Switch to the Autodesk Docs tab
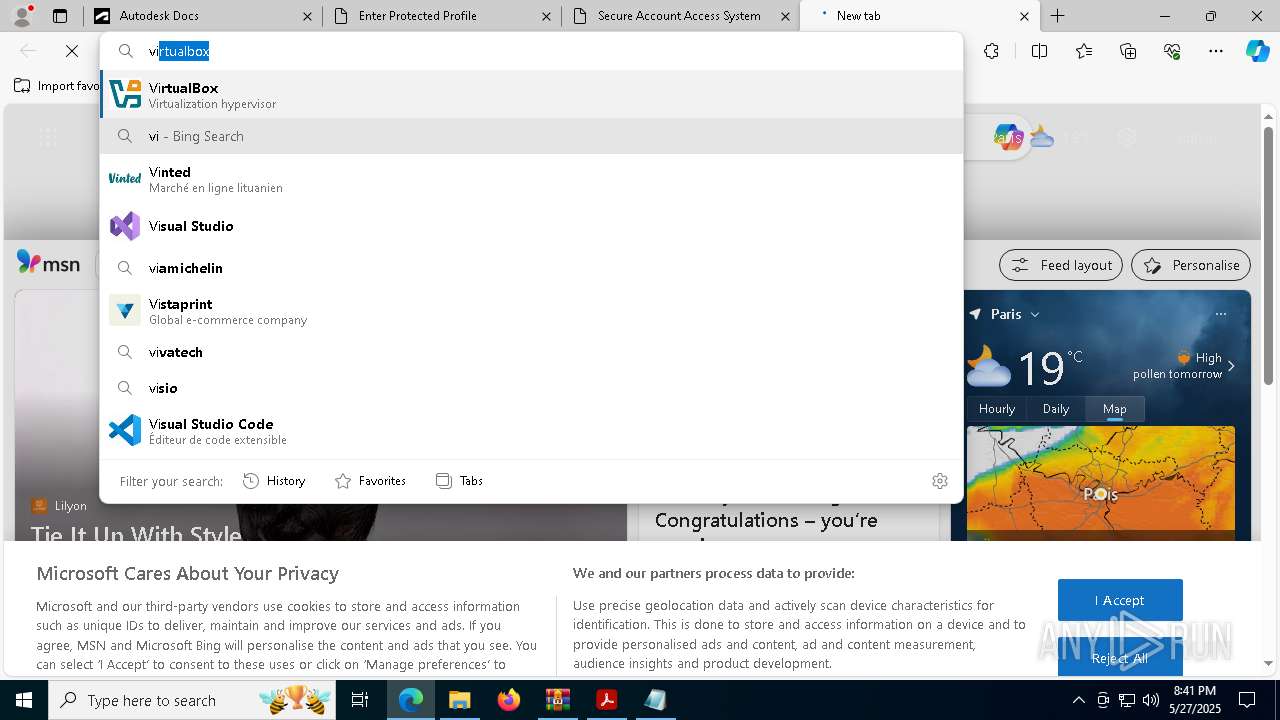Image resolution: width=1280 pixels, height=720 pixels. click(x=202, y=16)
